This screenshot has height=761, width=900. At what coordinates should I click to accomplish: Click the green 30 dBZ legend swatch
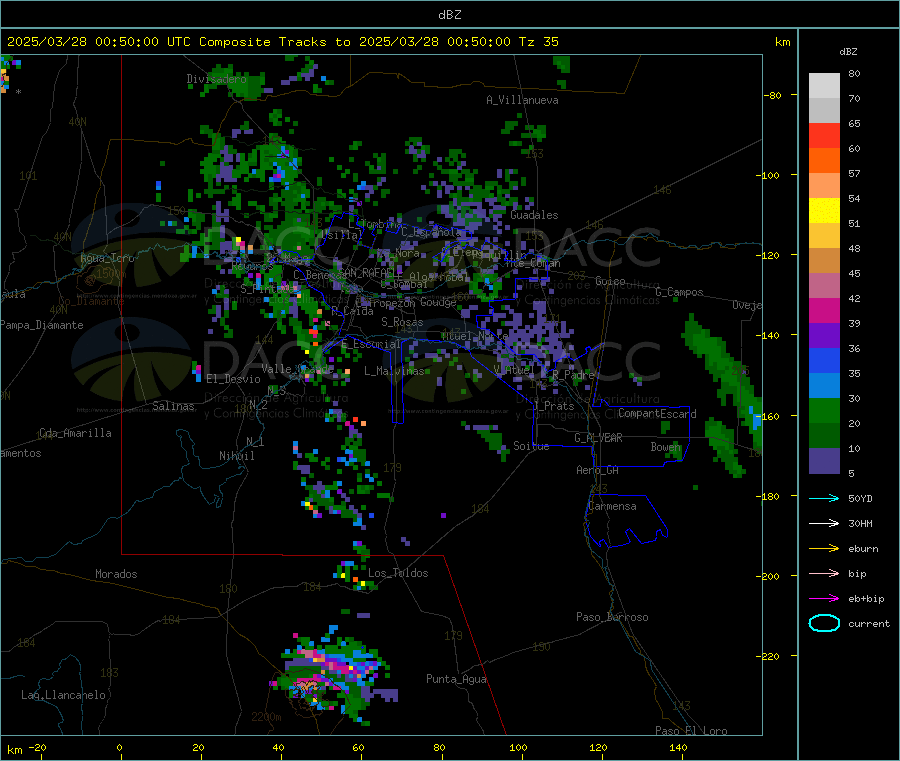click(x=824, y=410)
